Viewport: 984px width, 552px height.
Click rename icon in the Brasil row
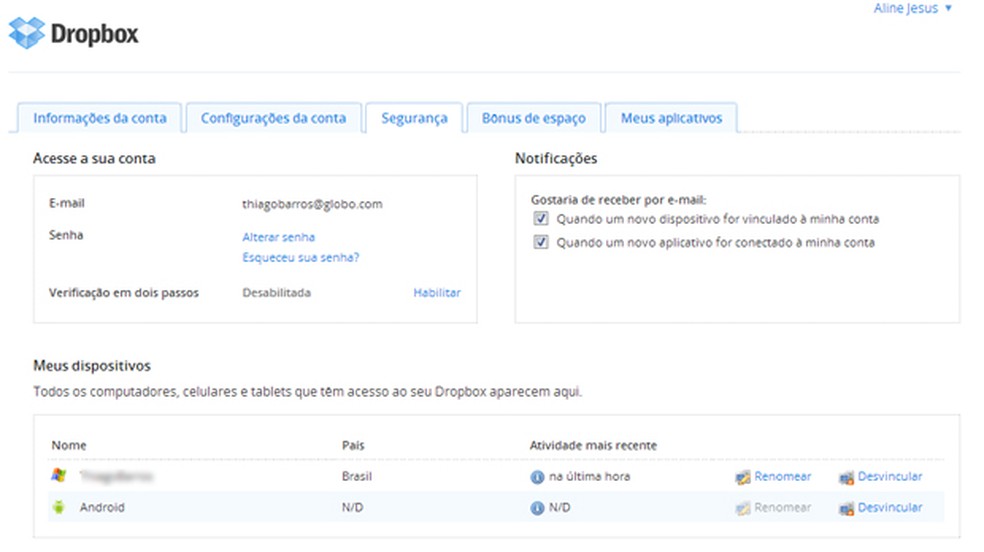(743, 477)
